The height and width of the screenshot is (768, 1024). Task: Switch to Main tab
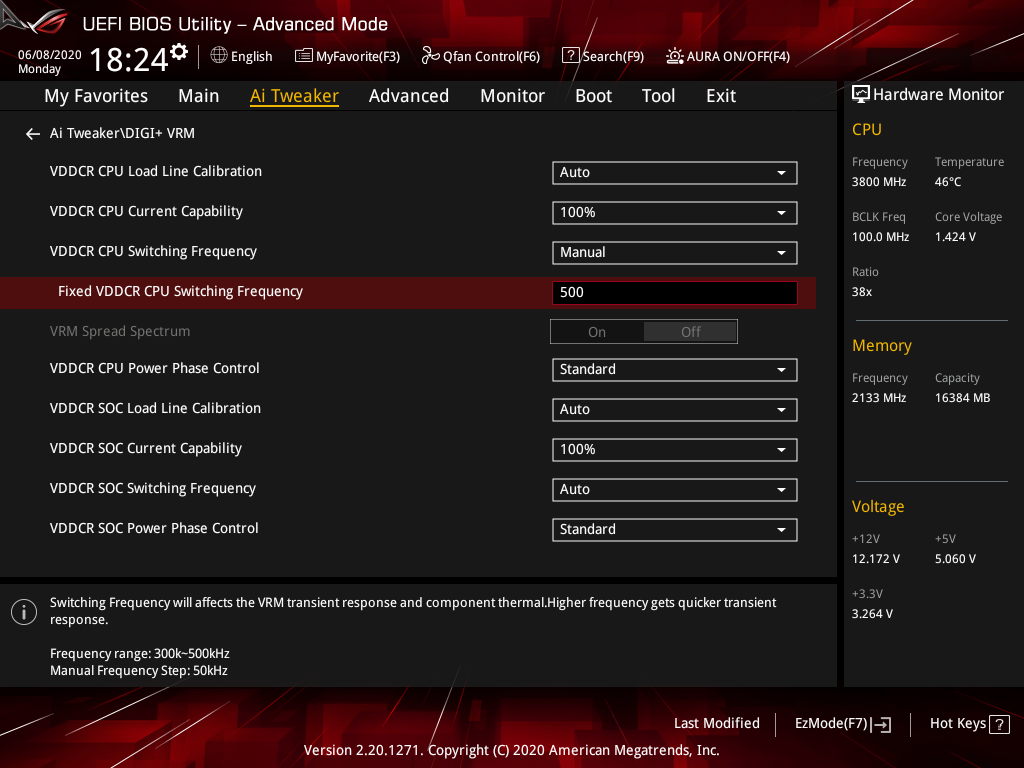(x=199, y=96)
